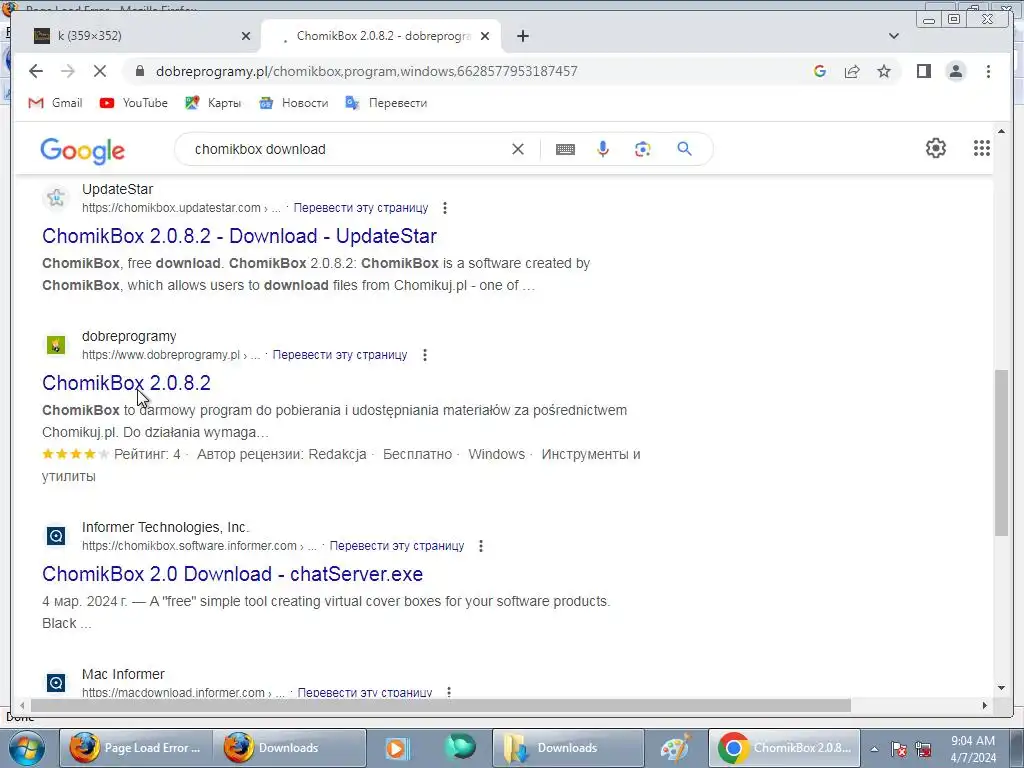Open the Google apps grid
The height and width of the screenshot is (768, 1024).
pos(982,148)
